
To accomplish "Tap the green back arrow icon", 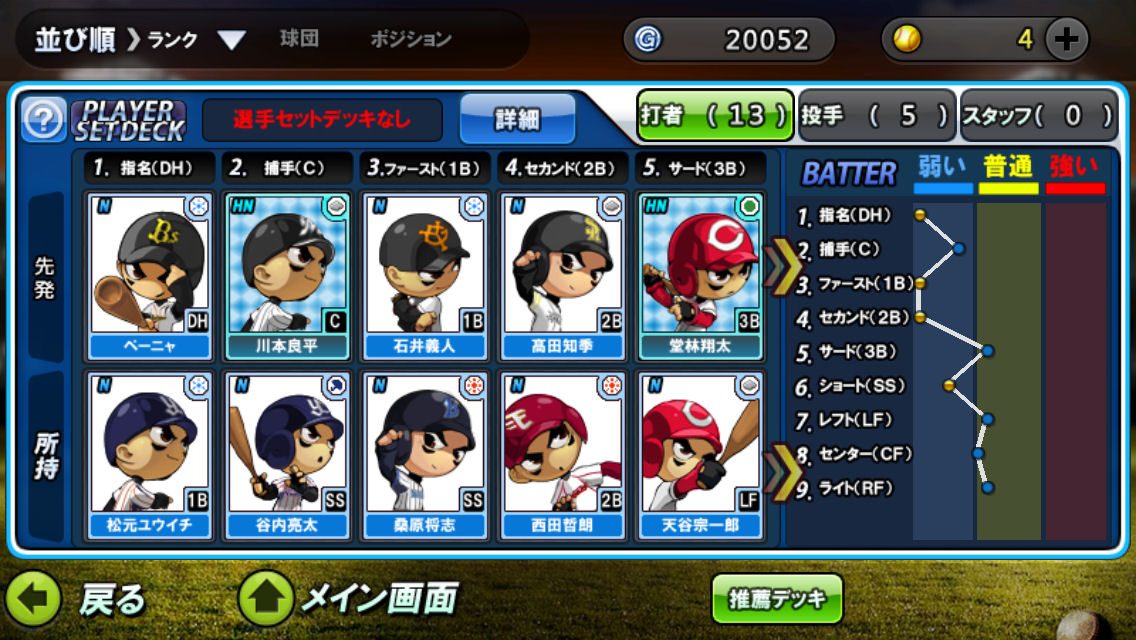I will click(33, 599).
